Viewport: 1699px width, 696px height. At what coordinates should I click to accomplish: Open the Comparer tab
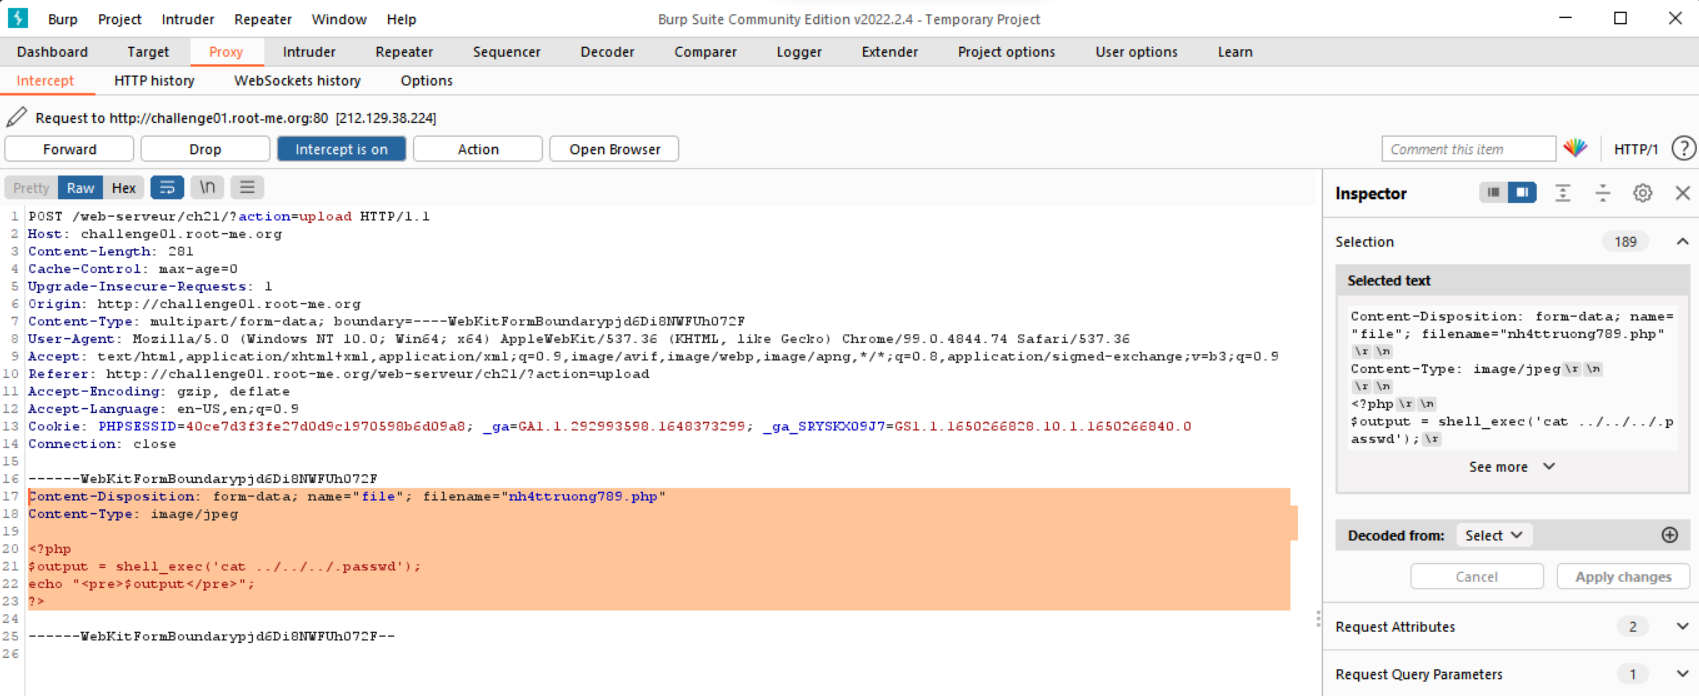coord(705,52)
